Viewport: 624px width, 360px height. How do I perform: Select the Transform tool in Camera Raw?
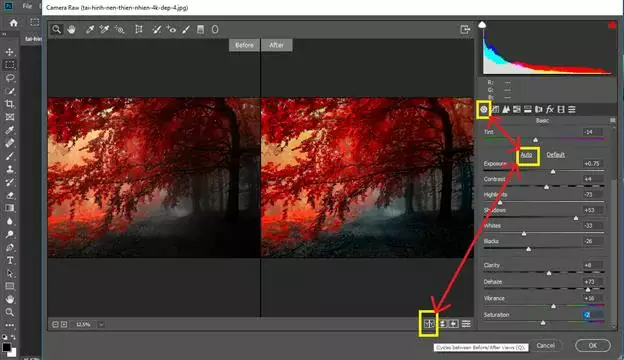[x=138, y=29]
